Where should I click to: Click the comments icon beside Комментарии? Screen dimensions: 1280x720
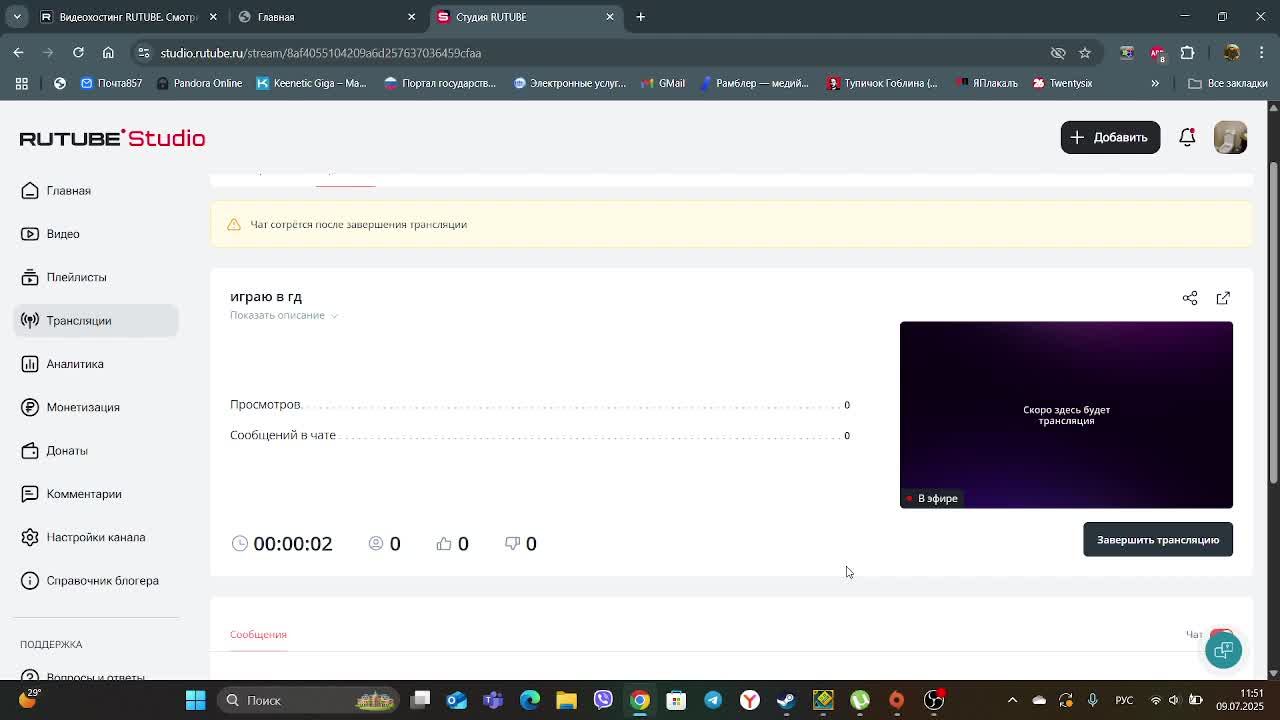click(30, 494)
